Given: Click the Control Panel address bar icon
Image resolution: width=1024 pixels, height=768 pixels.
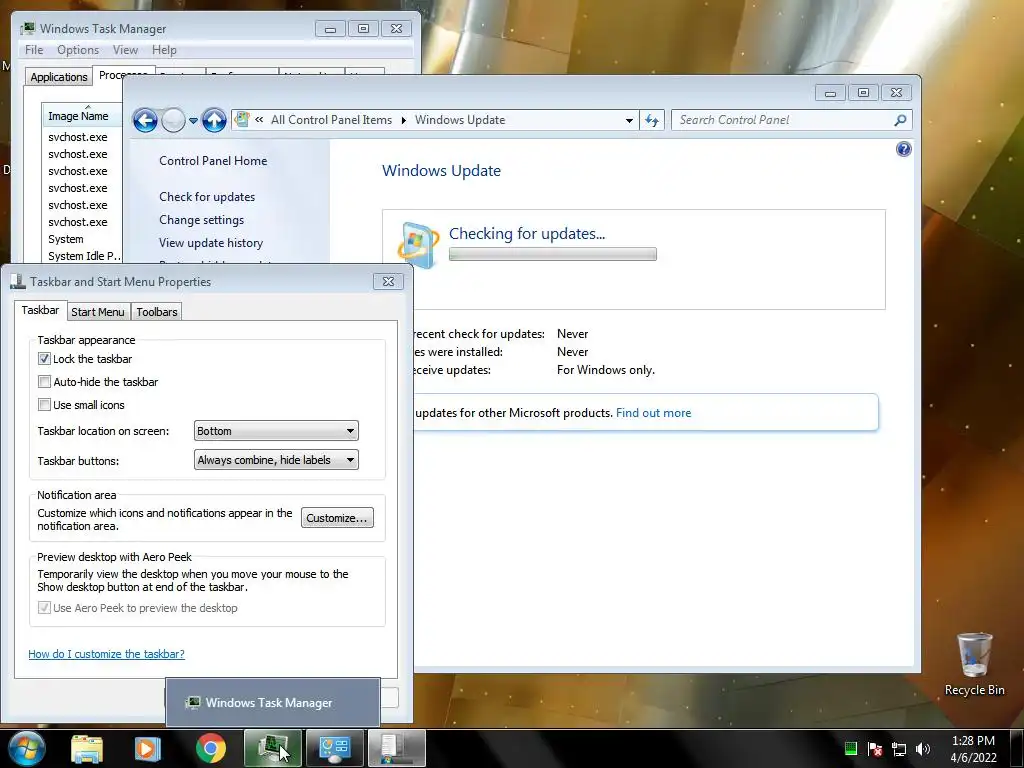Looking at the screenshot, I should click(x=242, y=120).
